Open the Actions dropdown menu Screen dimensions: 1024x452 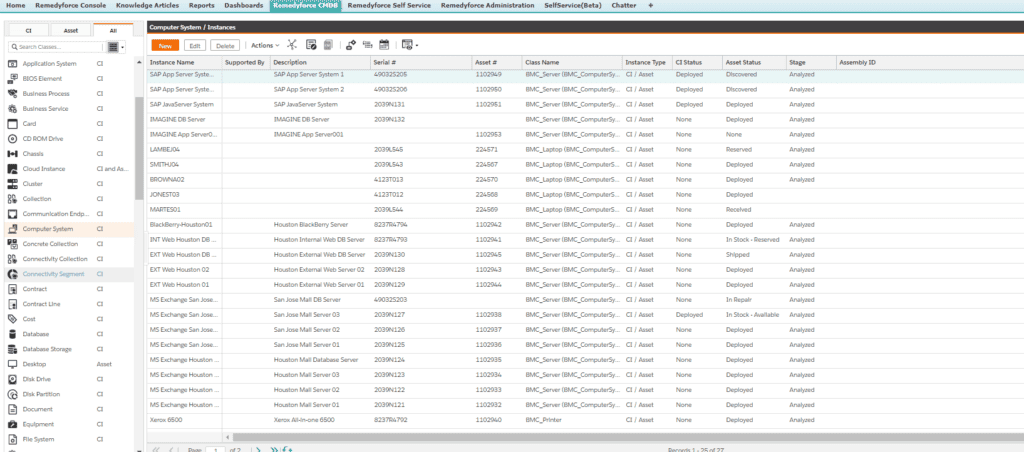(265, 45)
